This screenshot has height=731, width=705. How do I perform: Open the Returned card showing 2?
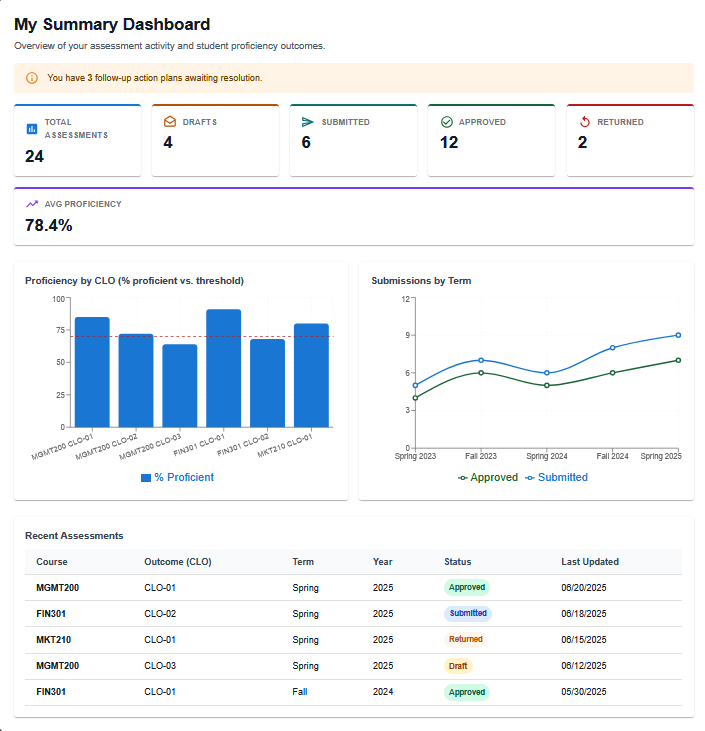tap(630, 140)
